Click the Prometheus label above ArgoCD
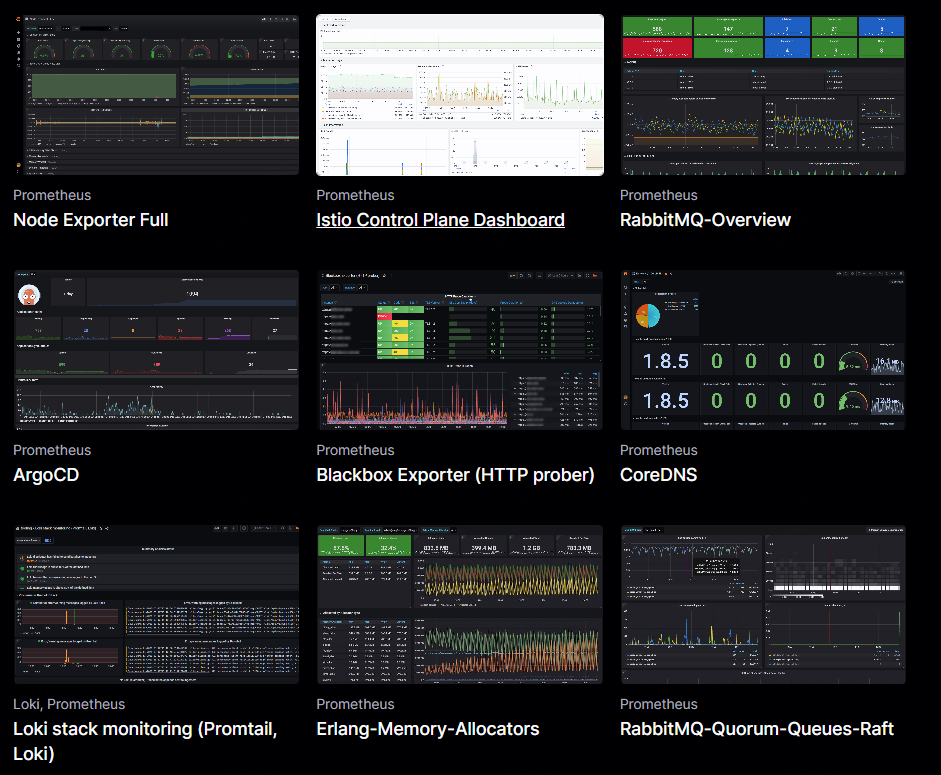 click(52, 450)
